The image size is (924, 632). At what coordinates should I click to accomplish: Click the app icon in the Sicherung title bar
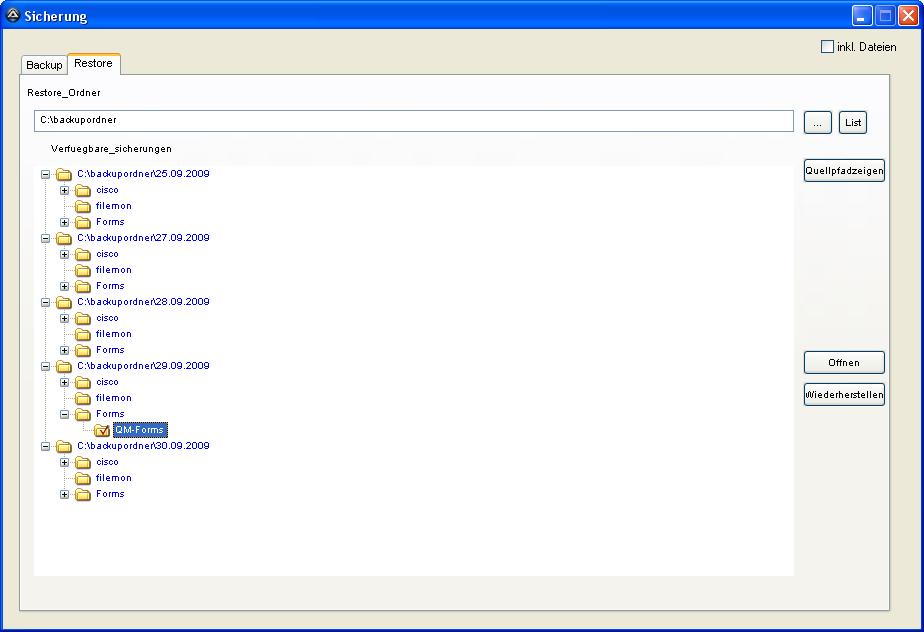[13, 16]
